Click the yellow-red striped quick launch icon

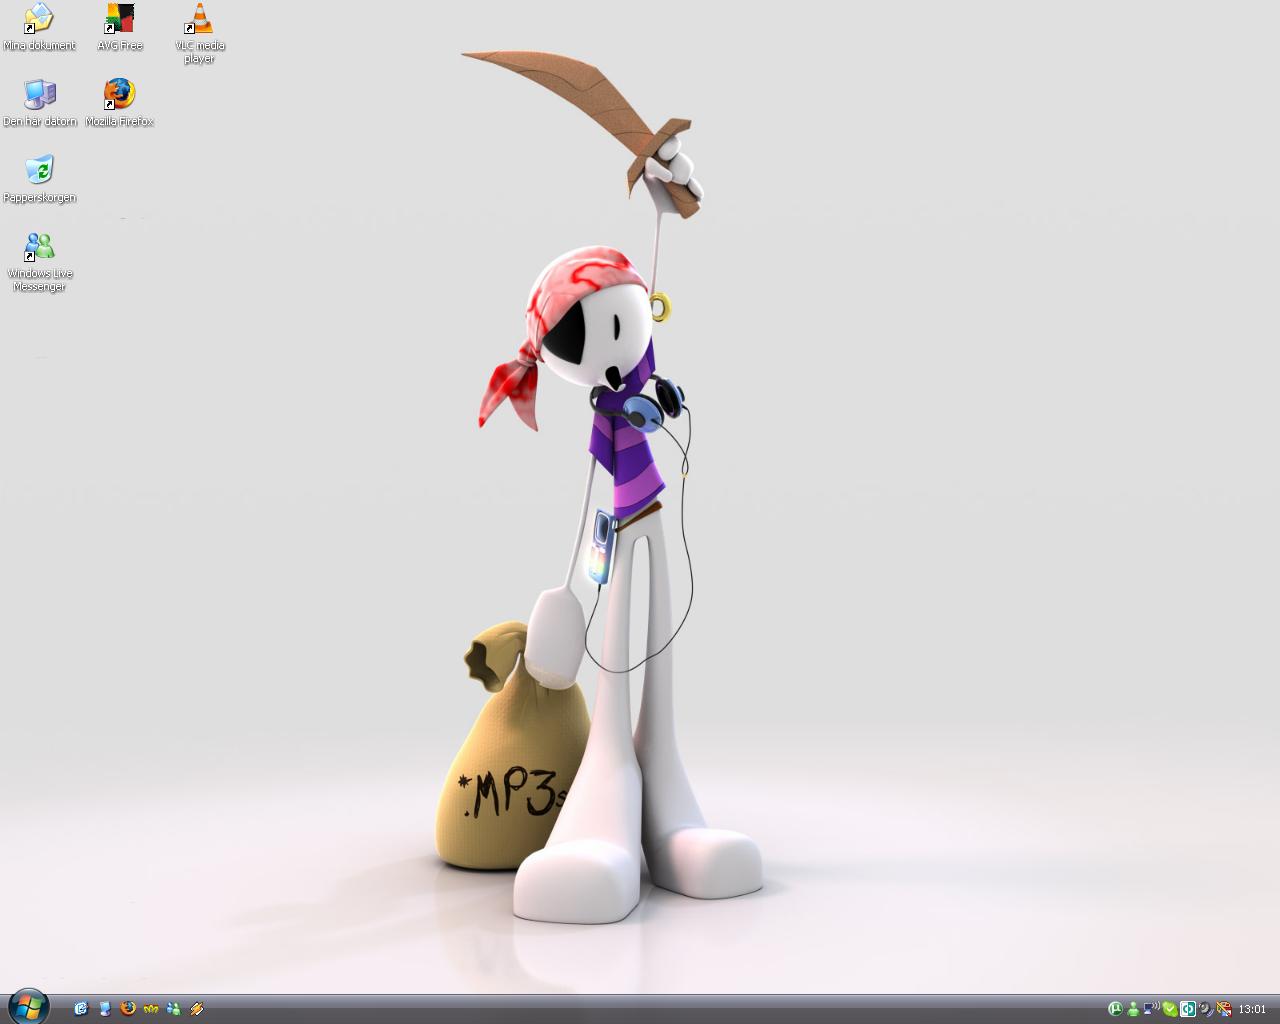click(x=197, y=1009)
